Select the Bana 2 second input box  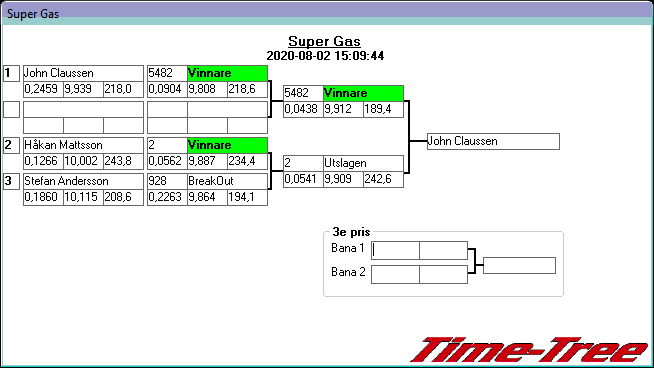click(x=443, y=275)
